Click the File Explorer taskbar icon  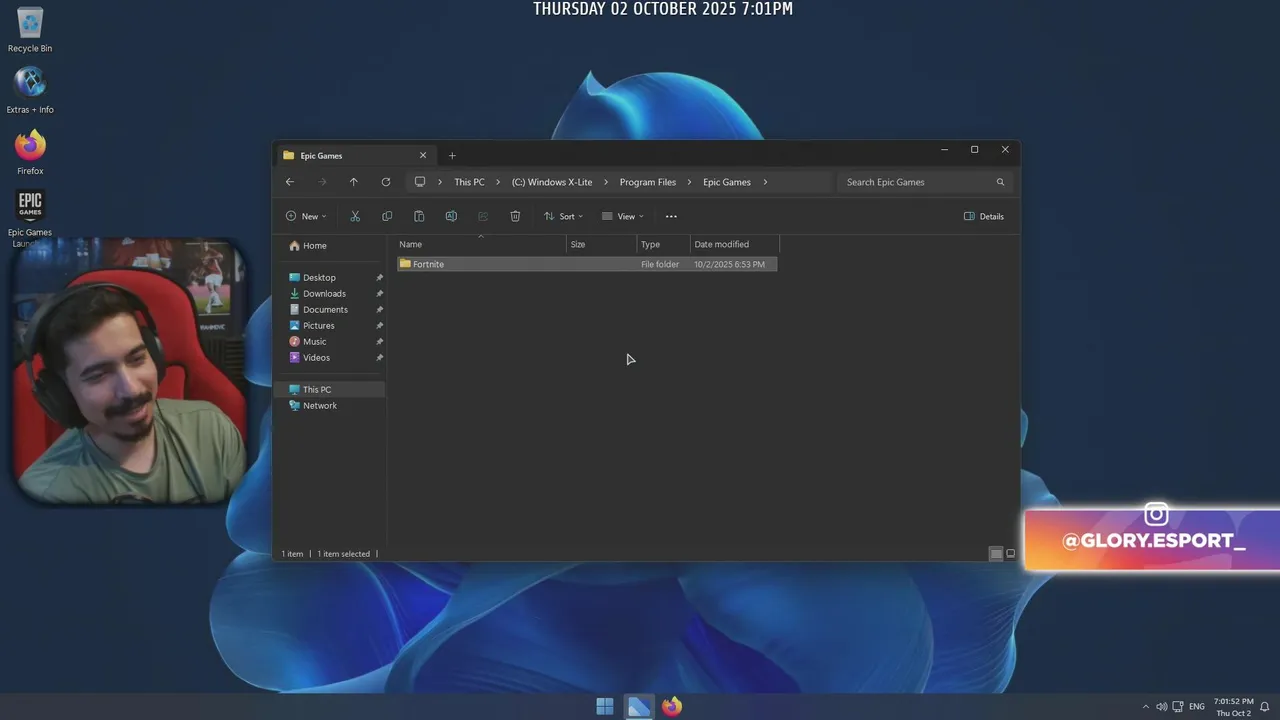[639, 706]
